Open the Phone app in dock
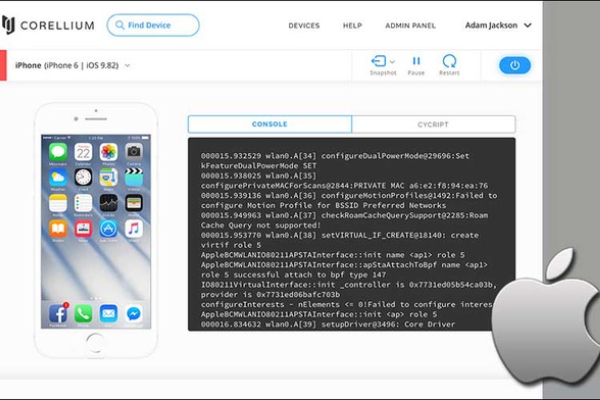Image resolution: width=600 pixels, height=400 pixels. (83, 314)
